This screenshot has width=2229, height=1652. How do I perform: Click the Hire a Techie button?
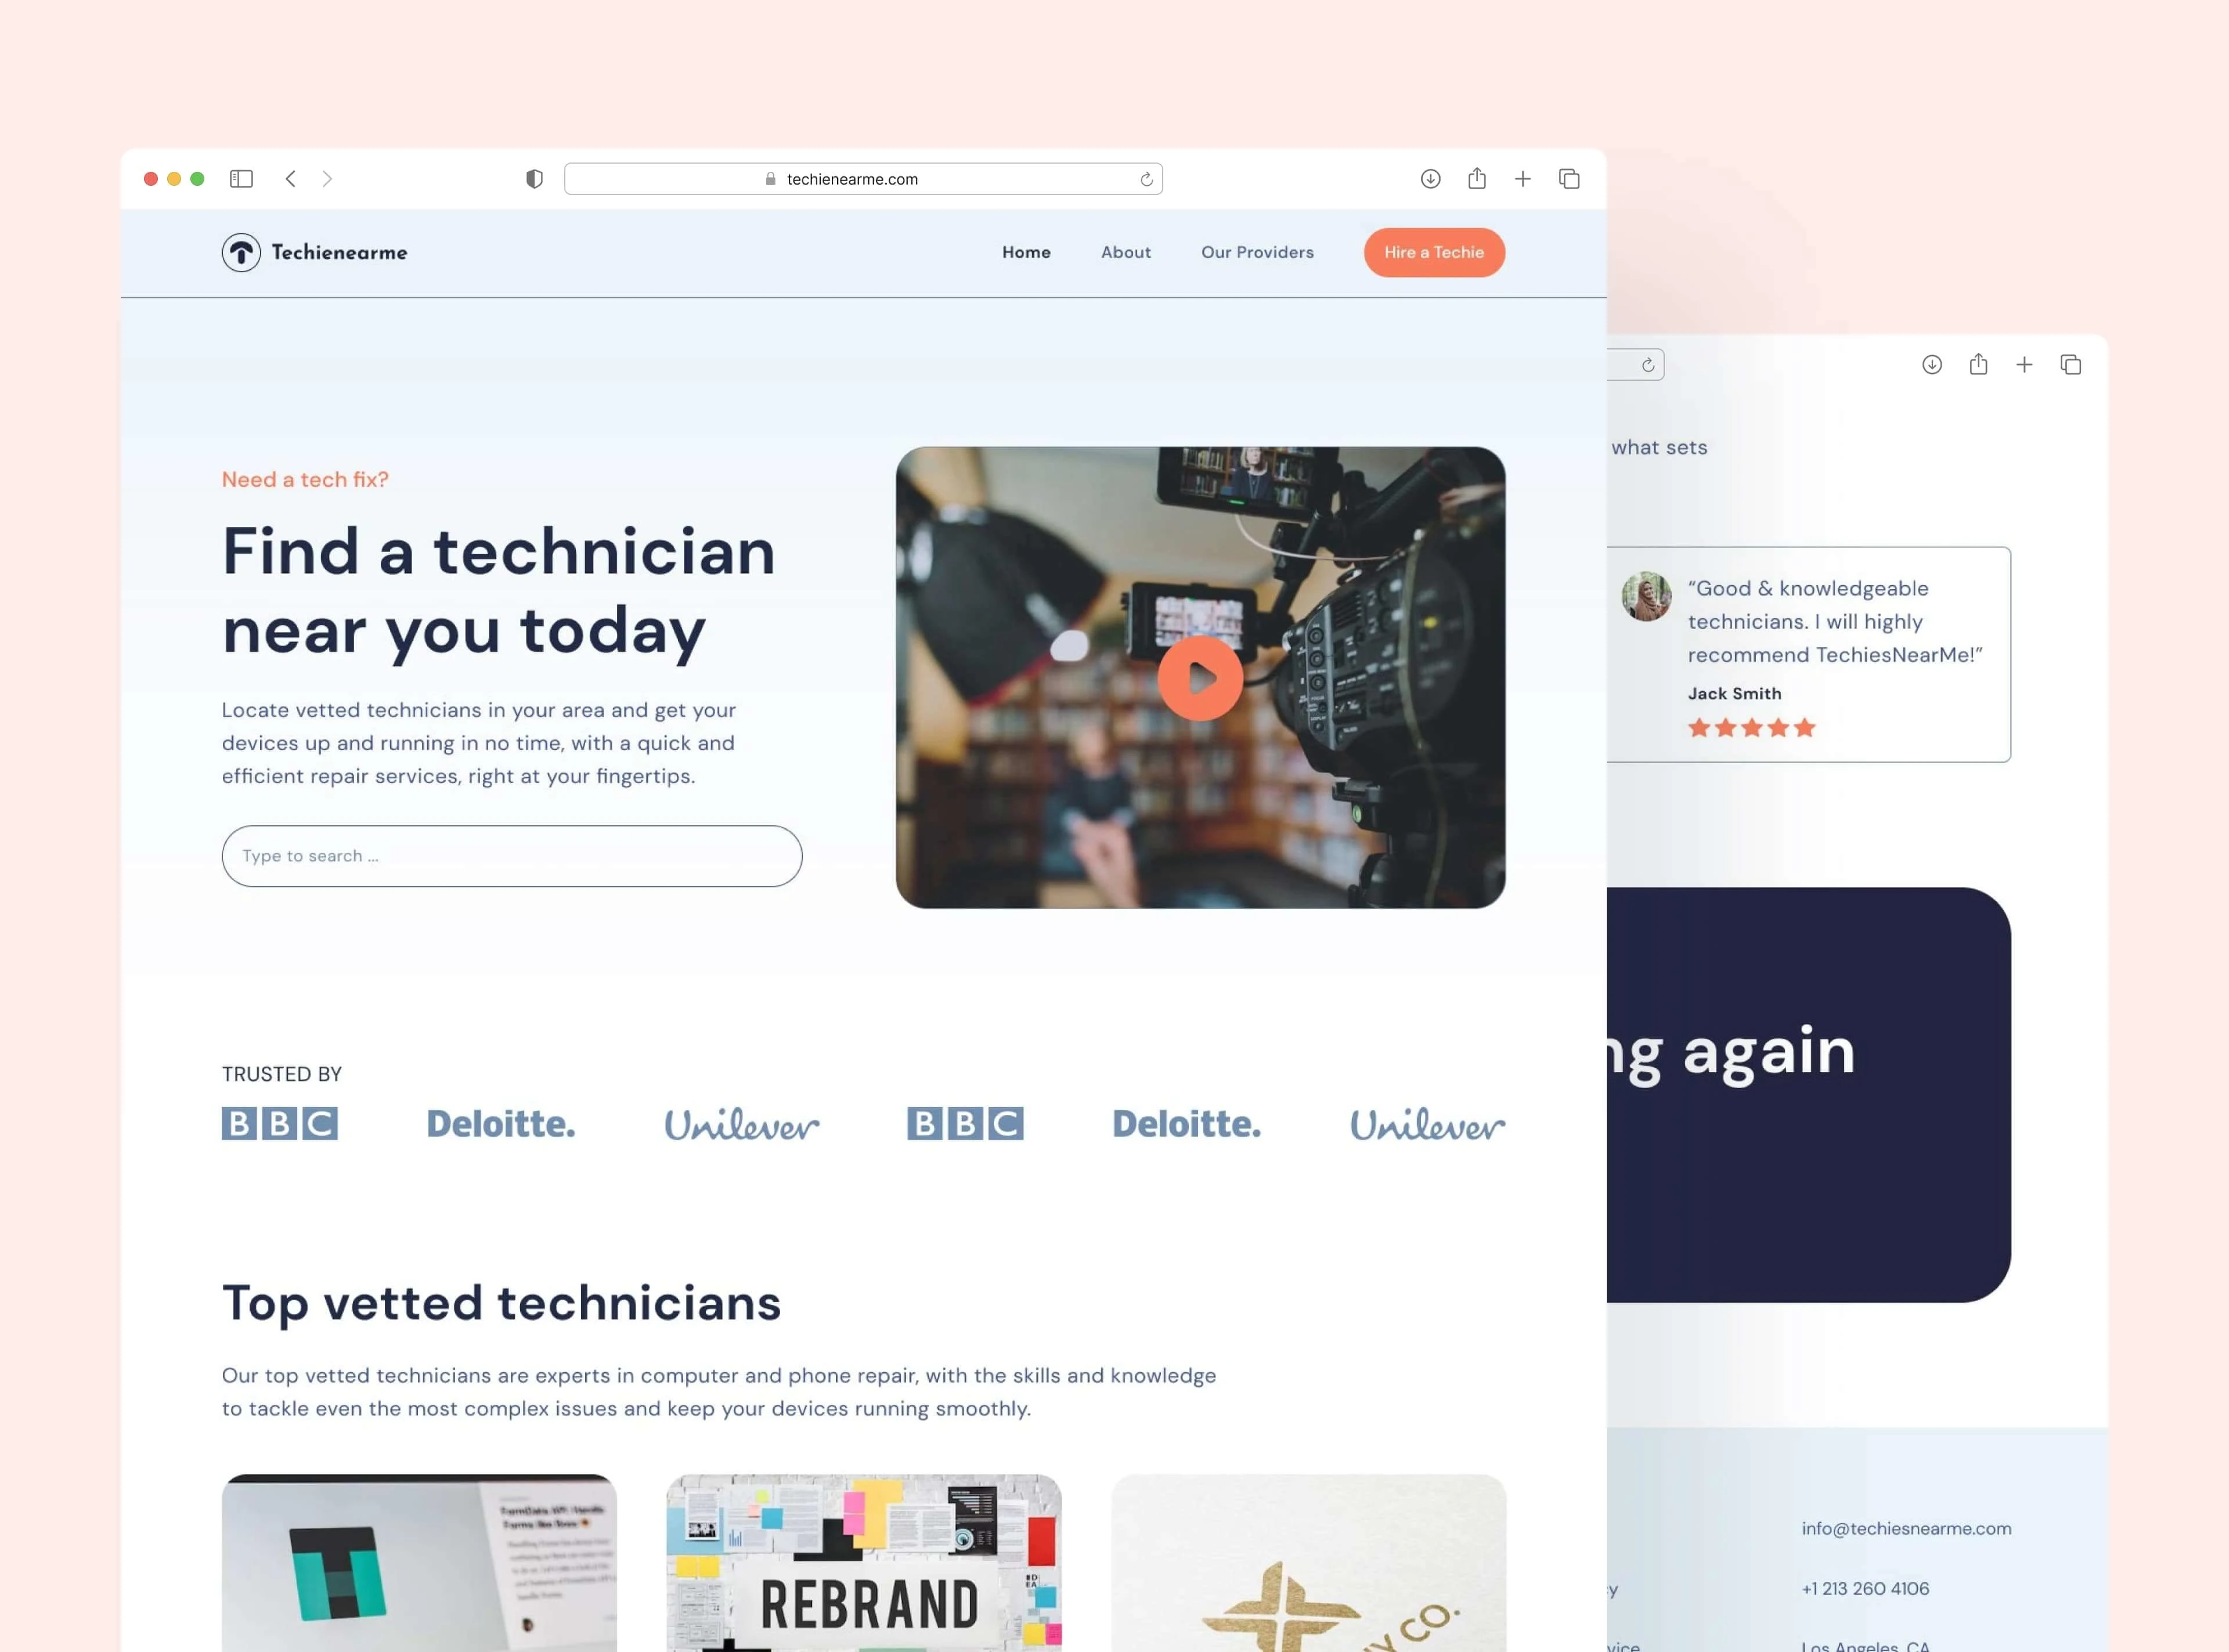pyautogui.click(x=1433, y=252)
